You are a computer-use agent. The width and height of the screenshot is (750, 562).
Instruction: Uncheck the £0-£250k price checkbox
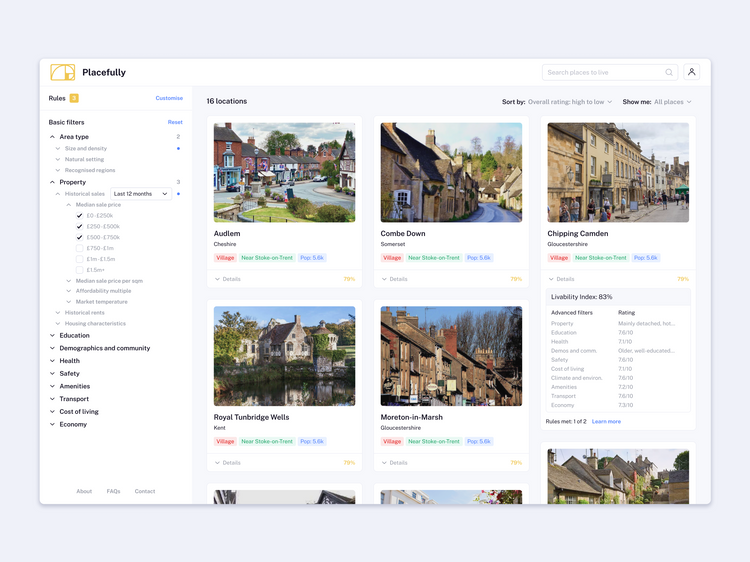[80, 215]
